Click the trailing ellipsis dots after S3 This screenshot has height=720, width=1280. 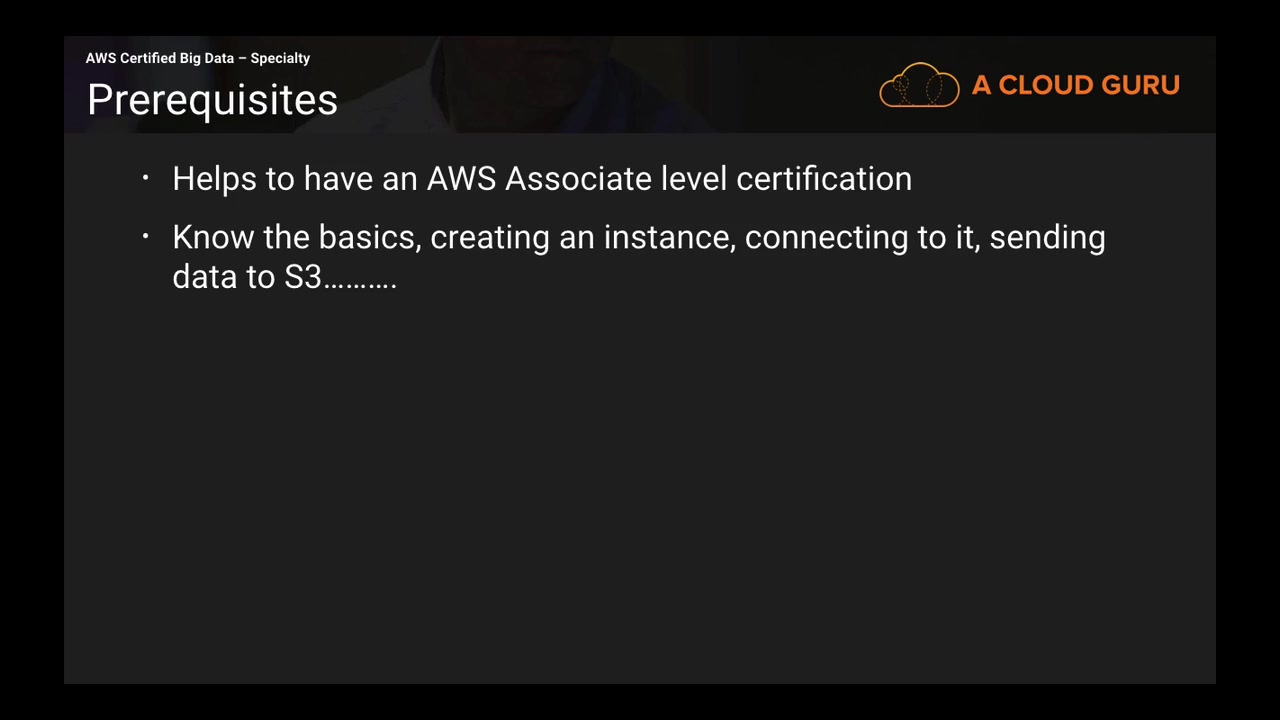[x=361, y=283]
